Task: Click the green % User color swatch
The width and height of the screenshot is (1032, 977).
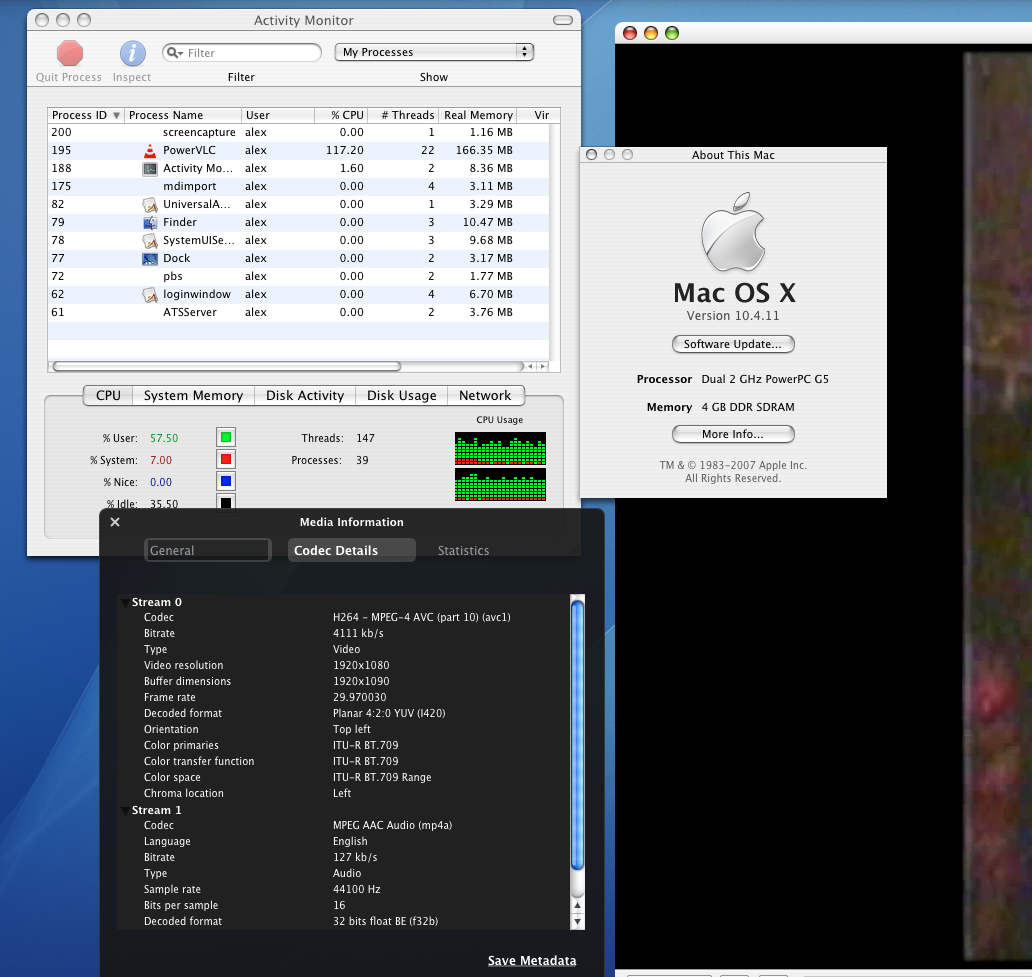Action: click(226, 437)
